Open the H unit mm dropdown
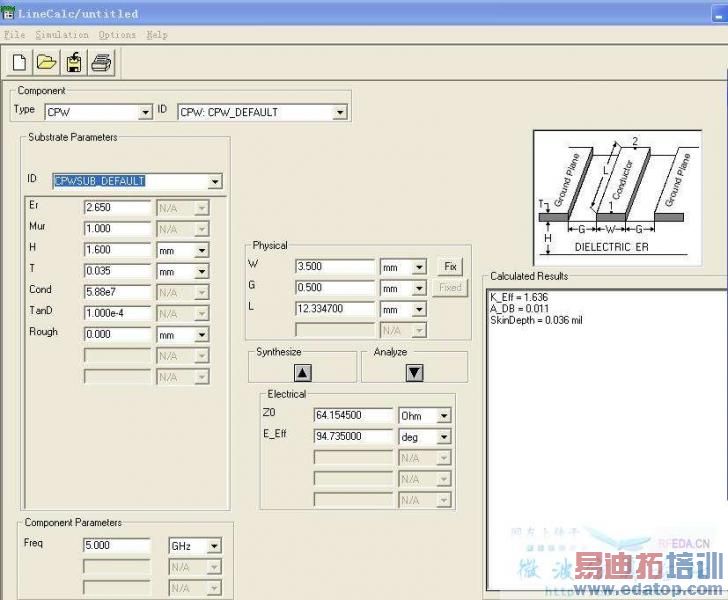The width and height of the screenshot is (728, 600). 202,251
